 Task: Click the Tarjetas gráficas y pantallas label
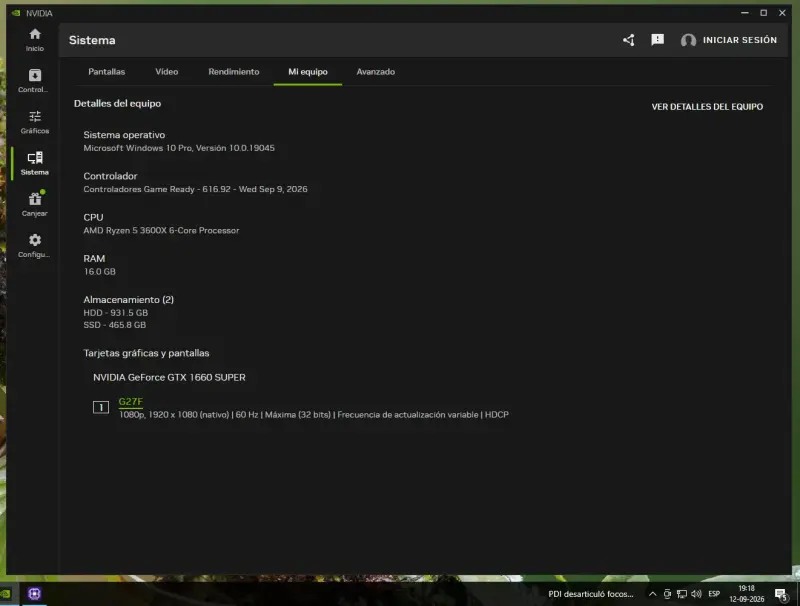[146, 353]
